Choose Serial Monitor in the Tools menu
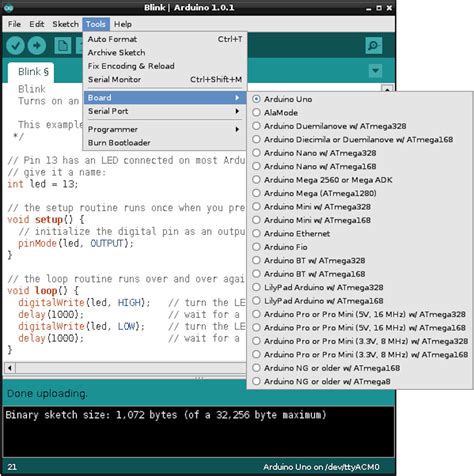Screen dimensions: 474x476 165,79
